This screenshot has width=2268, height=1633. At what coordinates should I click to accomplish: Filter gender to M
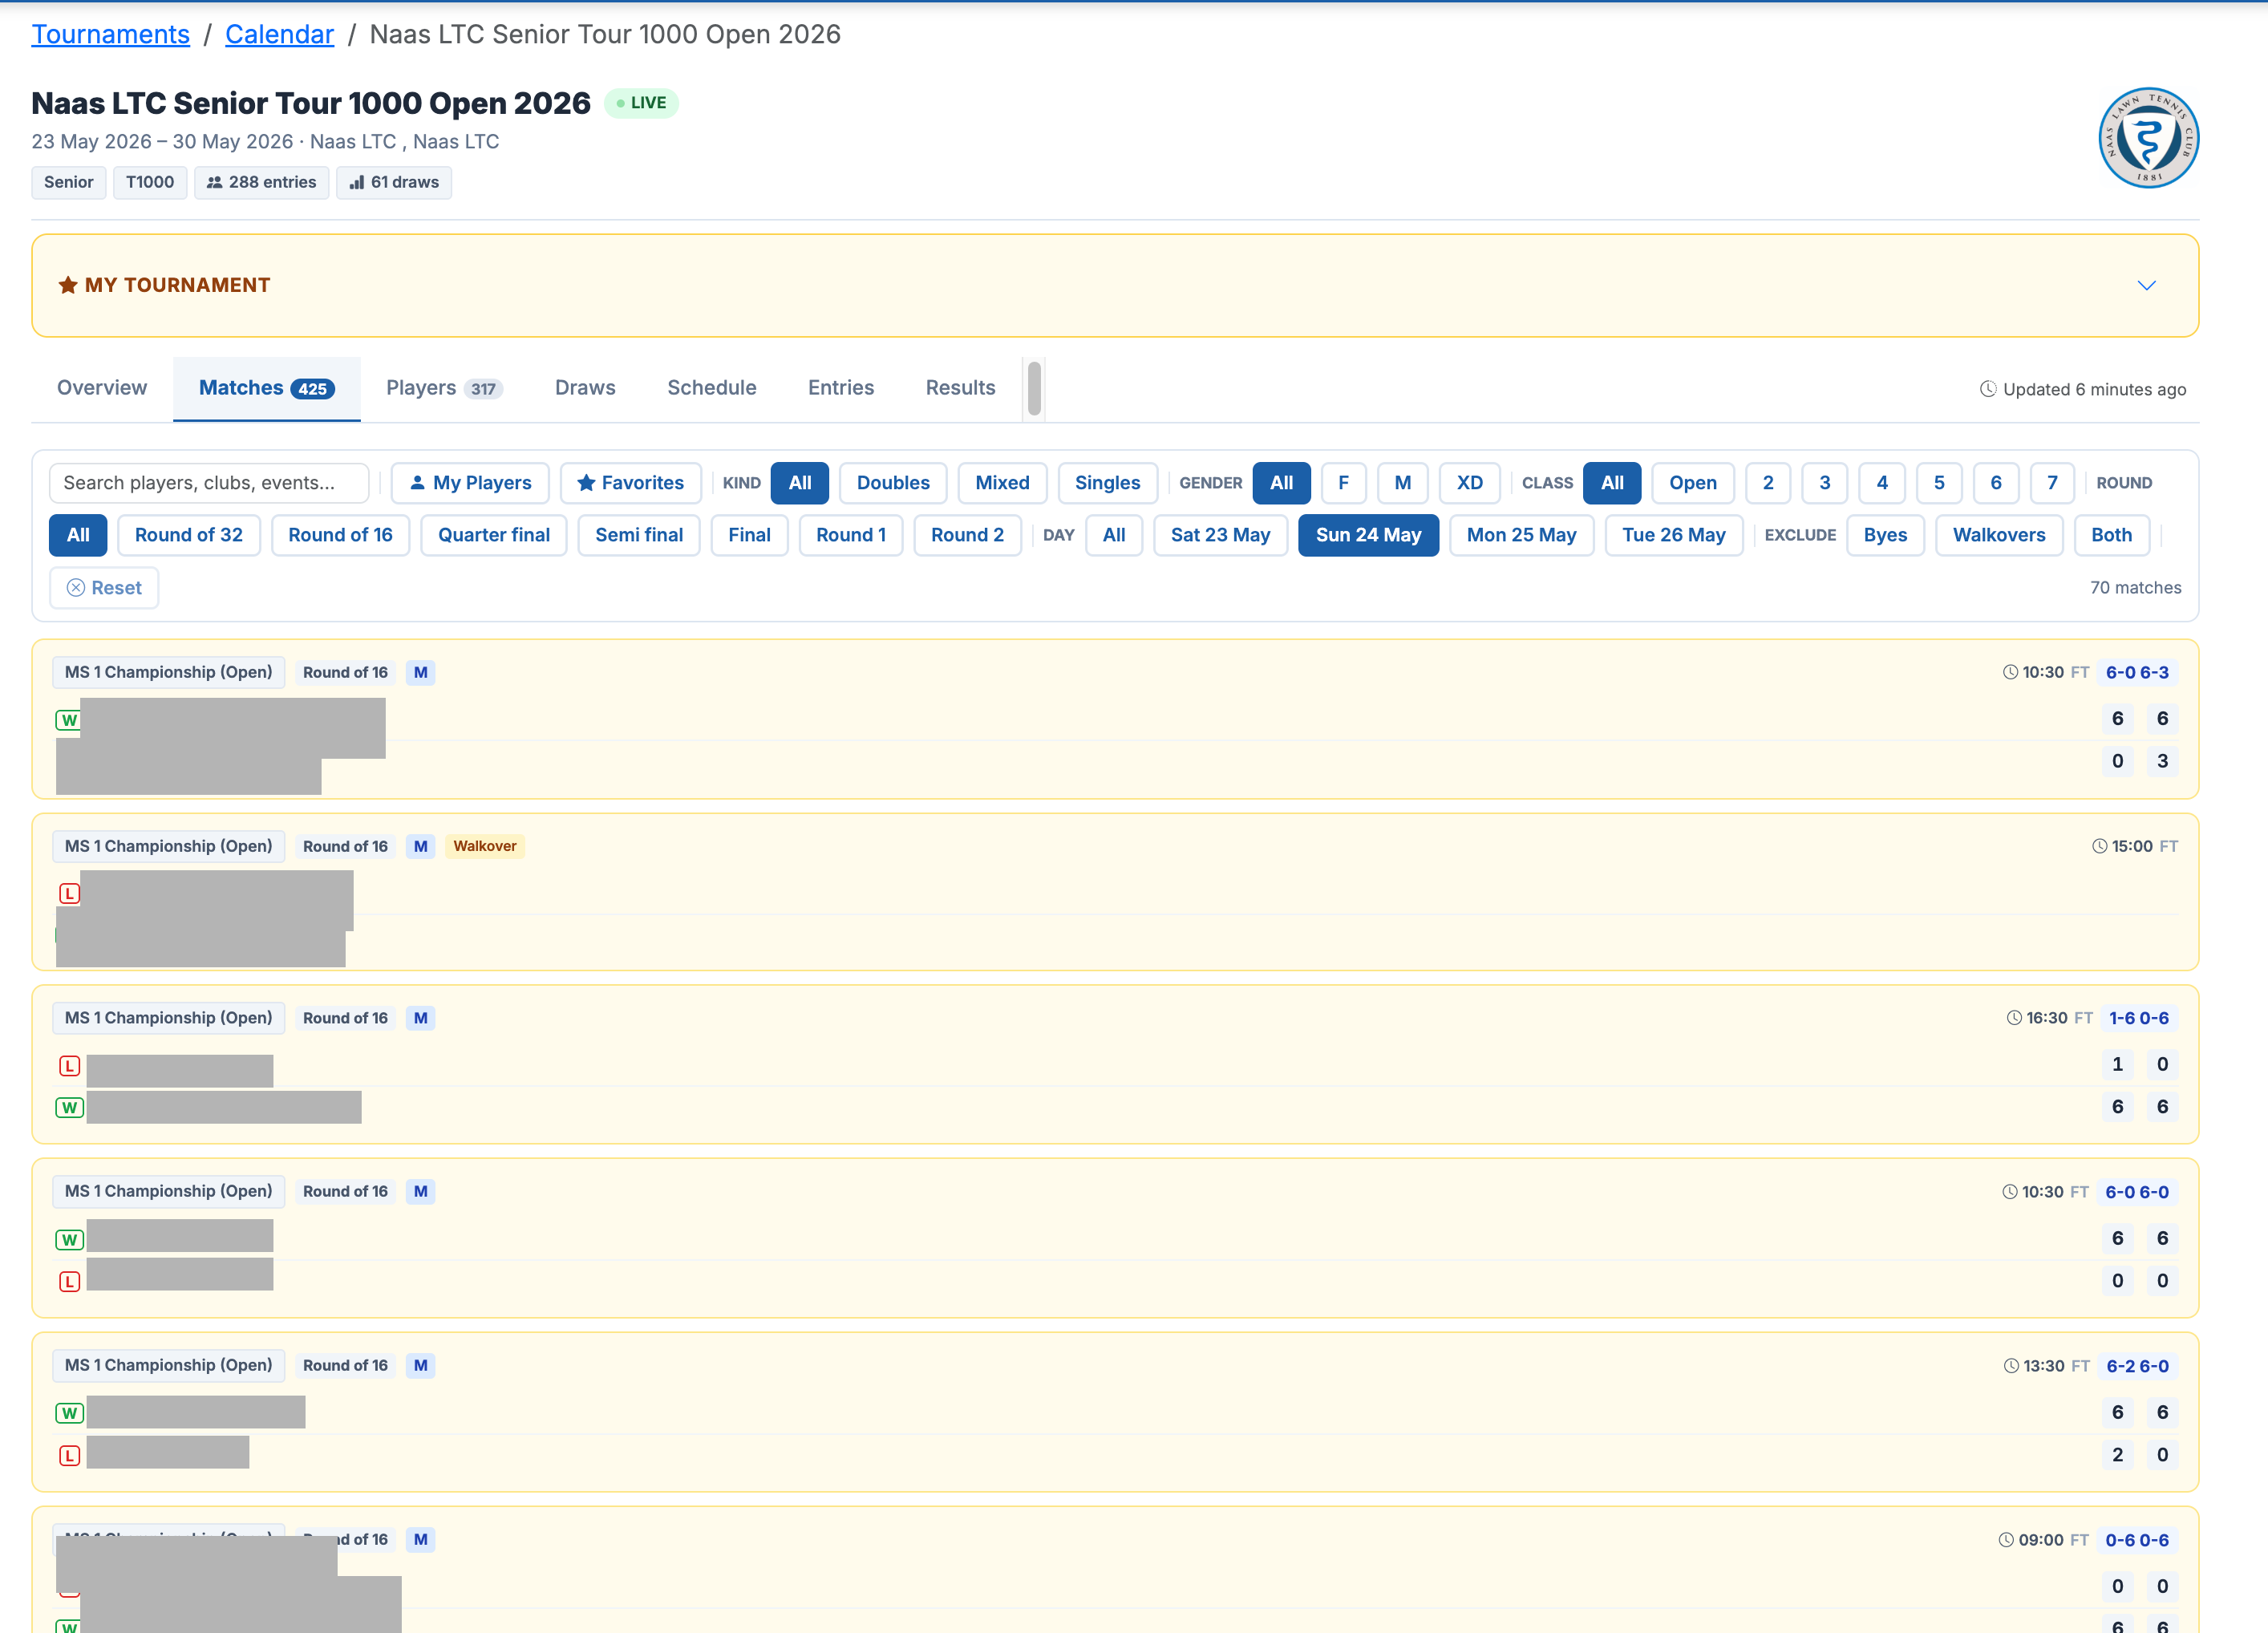coord(1403,483)
